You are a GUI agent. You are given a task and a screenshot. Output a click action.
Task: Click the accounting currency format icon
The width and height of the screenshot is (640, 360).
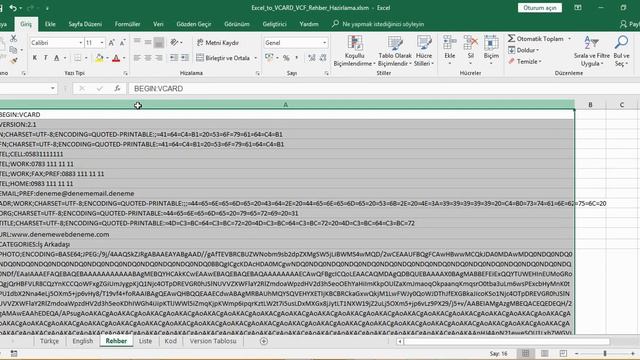tap(269, 58)
